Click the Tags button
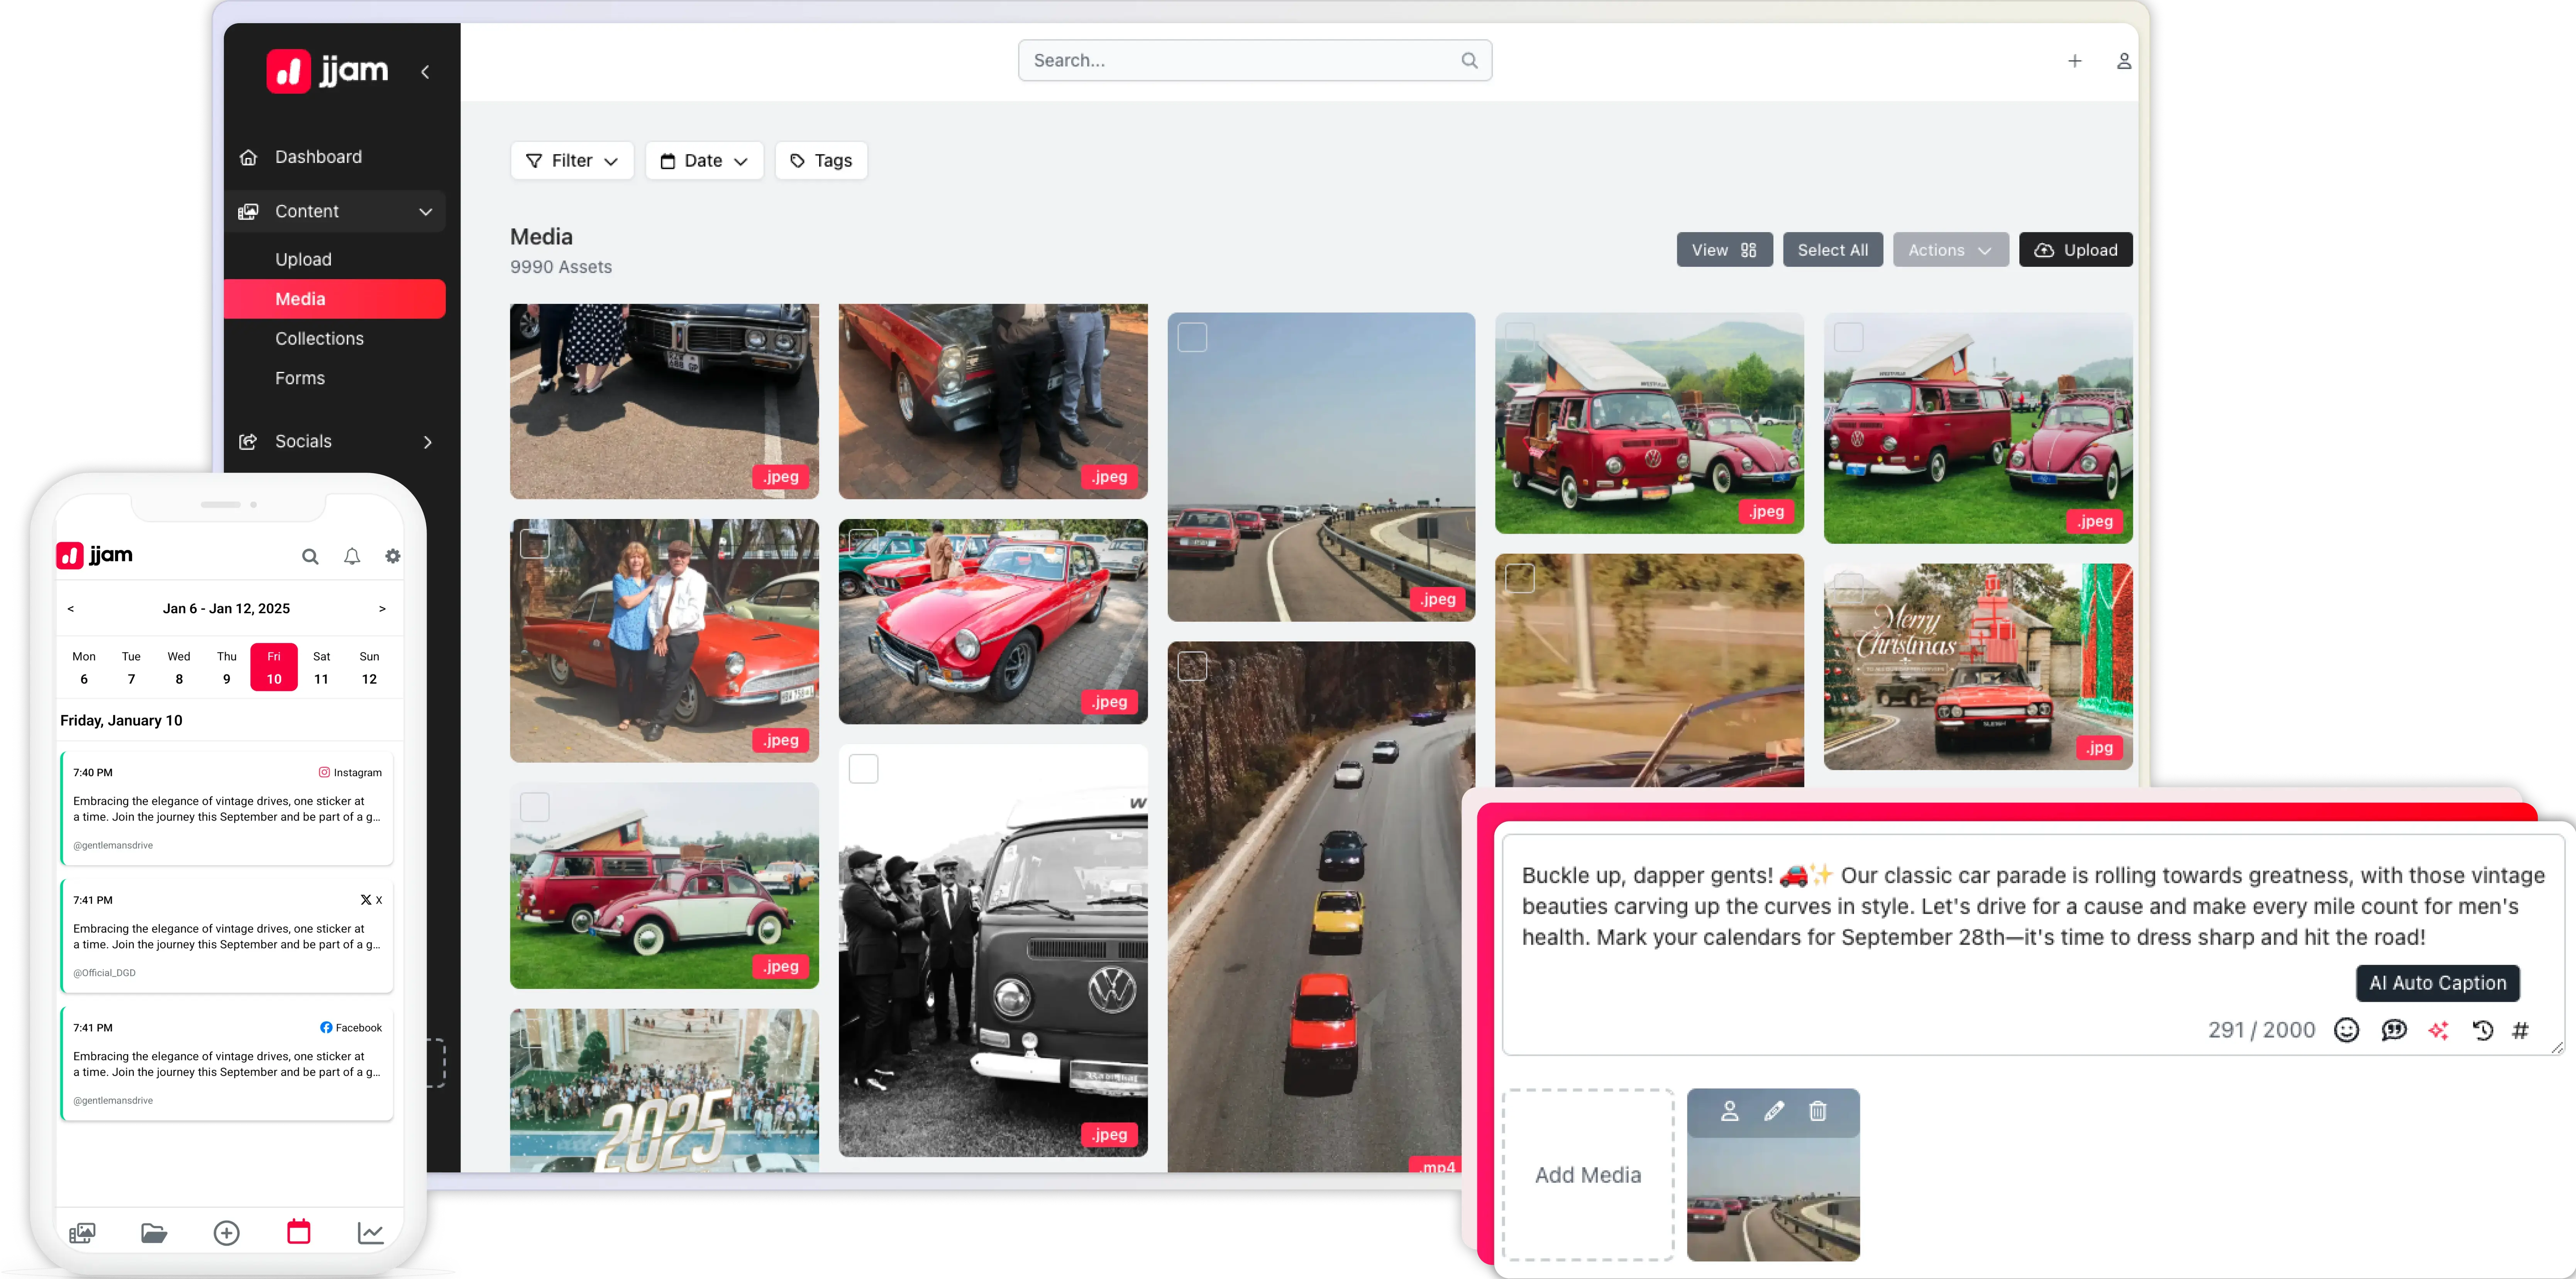Image resolution: width=2576 pixels, height=1279 pixels. click(821, 161)
